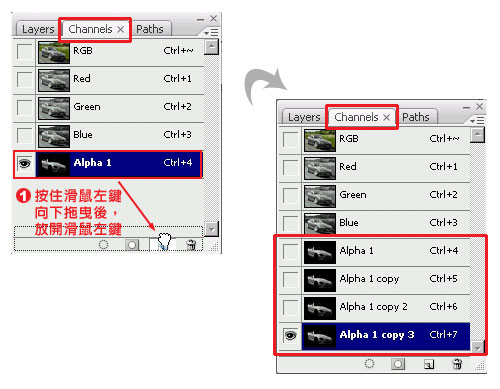Minimize the left Channels panel
This screenshot has height=389, width=500.
[200, 20]
